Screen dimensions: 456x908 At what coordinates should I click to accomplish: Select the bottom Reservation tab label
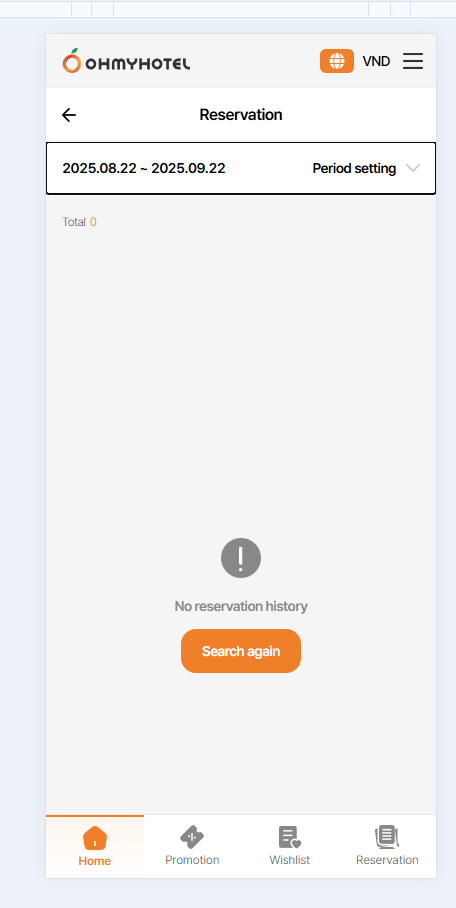click(x=387, y=860)
